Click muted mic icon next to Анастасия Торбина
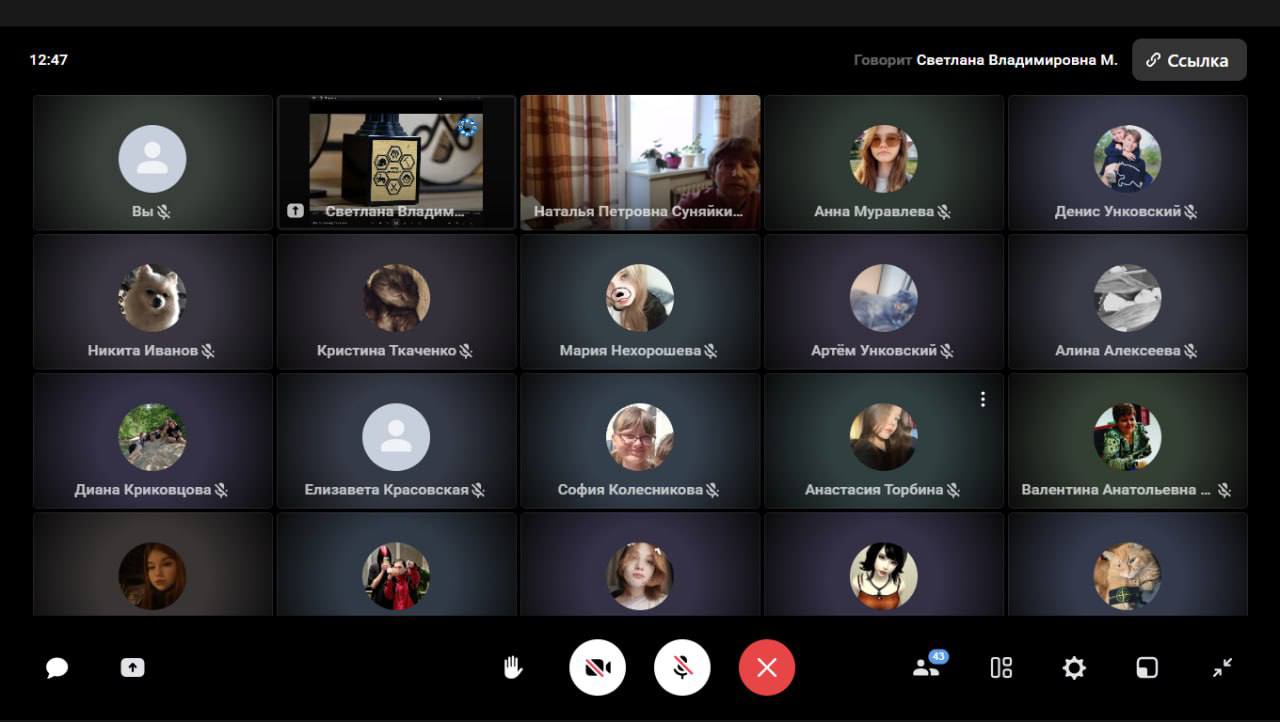The height and width of the screenshot is (722, 1280). pos(954,490)
